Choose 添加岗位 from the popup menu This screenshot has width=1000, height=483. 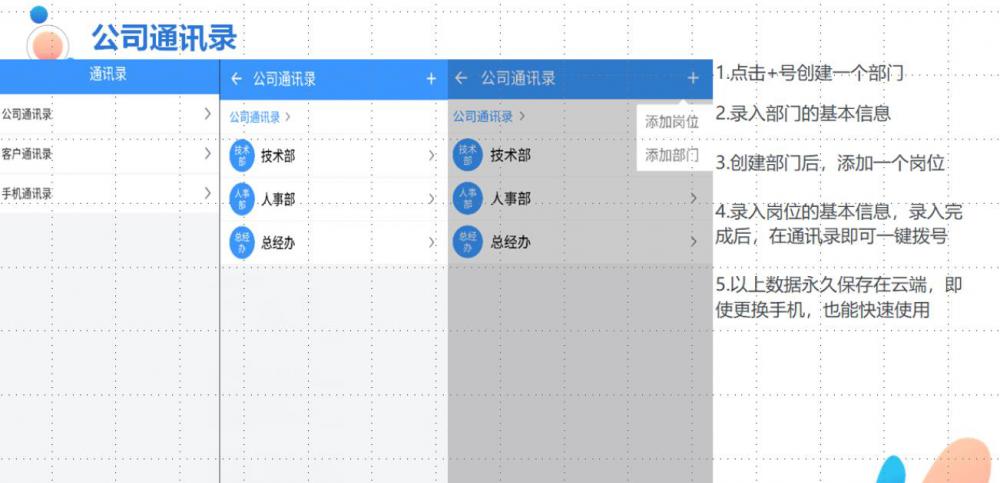click(x=671, y=122)
